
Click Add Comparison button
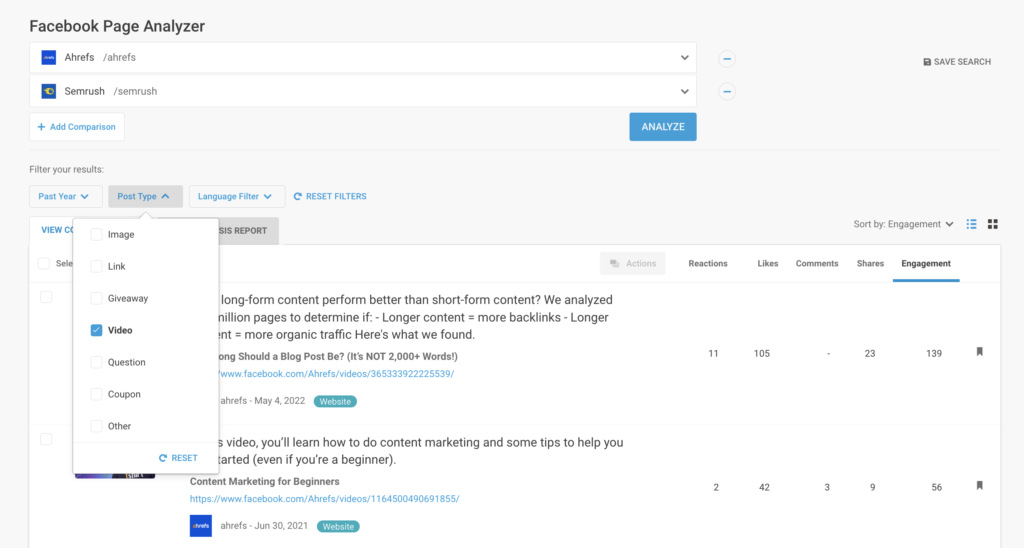point(76,127)
